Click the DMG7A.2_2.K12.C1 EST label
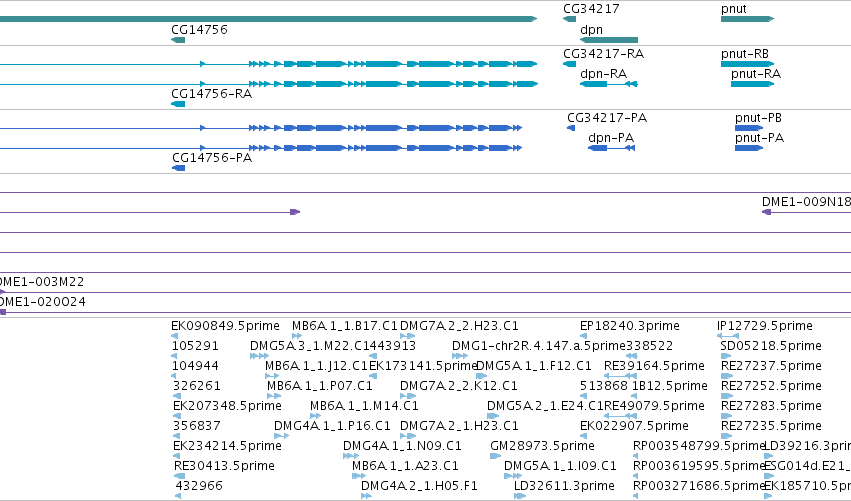 pyautogui.click(x=459, y=386)
